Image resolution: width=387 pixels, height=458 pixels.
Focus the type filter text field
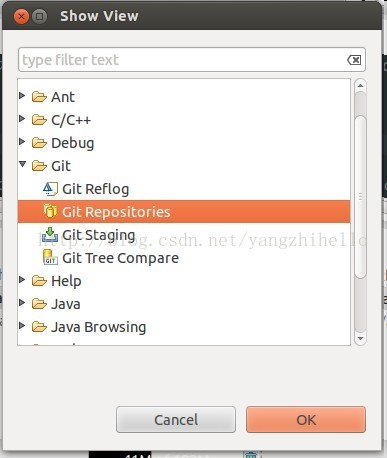192,60
